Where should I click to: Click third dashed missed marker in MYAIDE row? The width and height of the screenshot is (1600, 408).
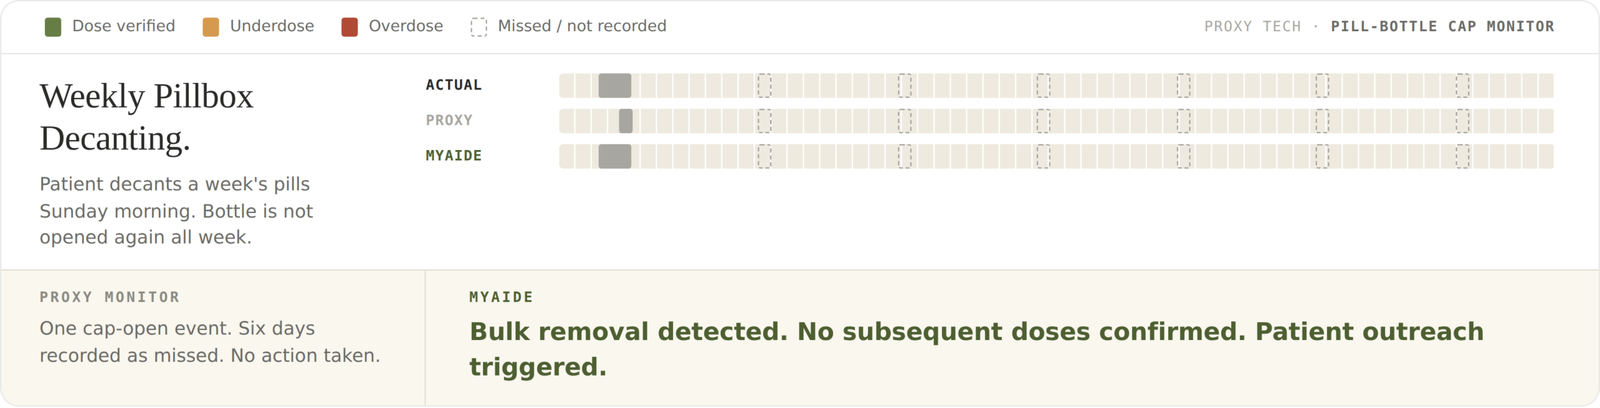pyautogui.click(x=1043, y=156)
